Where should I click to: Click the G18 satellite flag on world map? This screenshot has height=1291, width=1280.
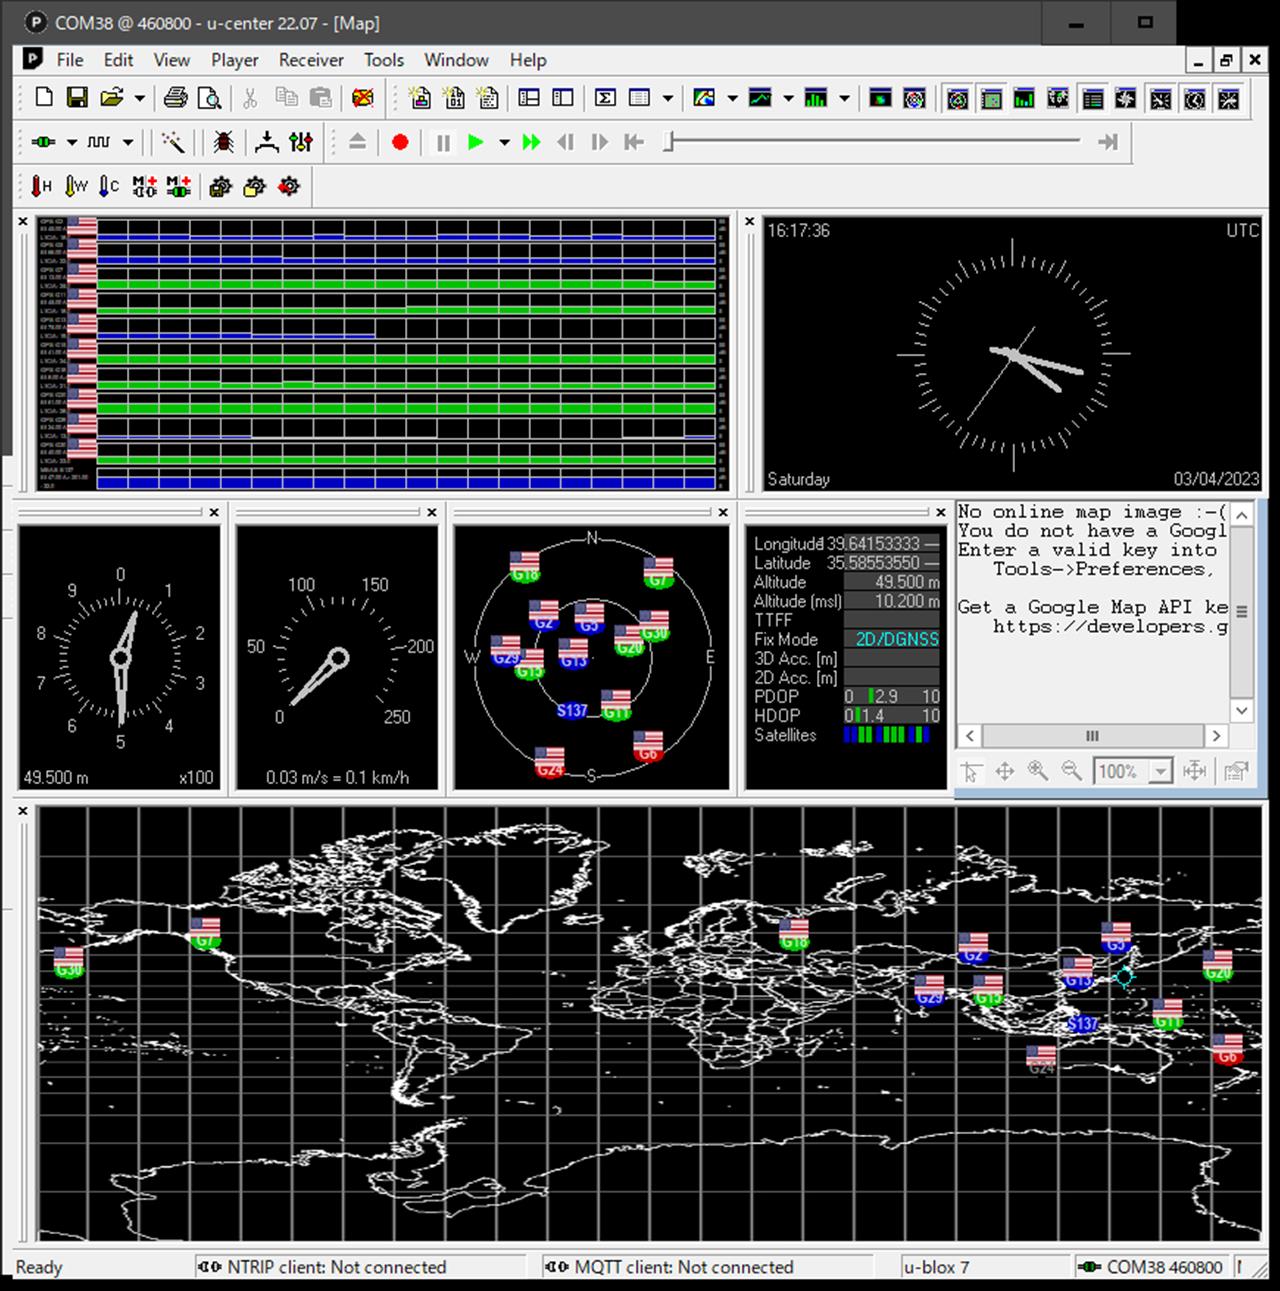click(x=794, y=934)
